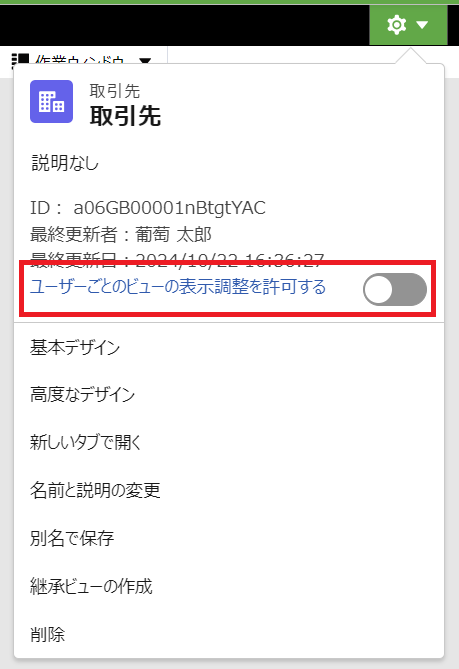The height and width of the screenshot is (669, 459).
Task: Click the 説明なし description text
Action: [x=65, y=163]
